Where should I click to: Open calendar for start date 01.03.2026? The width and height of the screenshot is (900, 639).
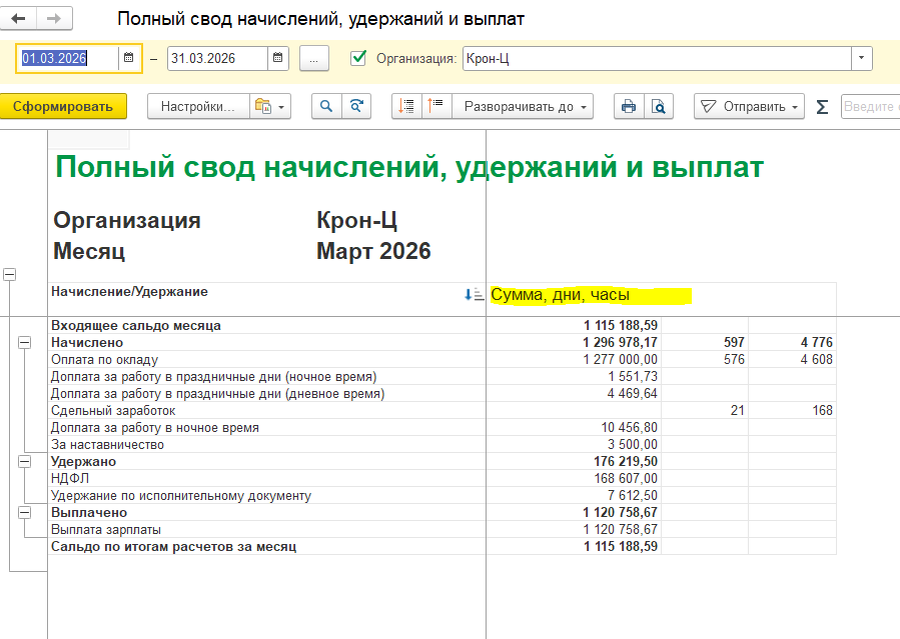129,58
